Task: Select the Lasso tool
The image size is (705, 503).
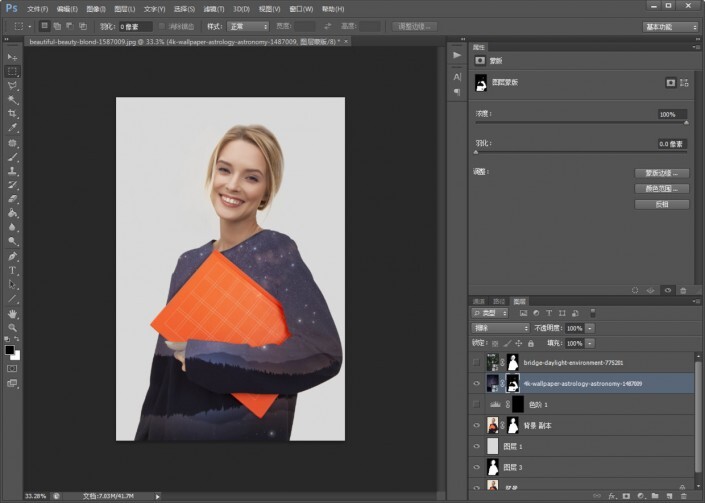Action: [13, 86]
